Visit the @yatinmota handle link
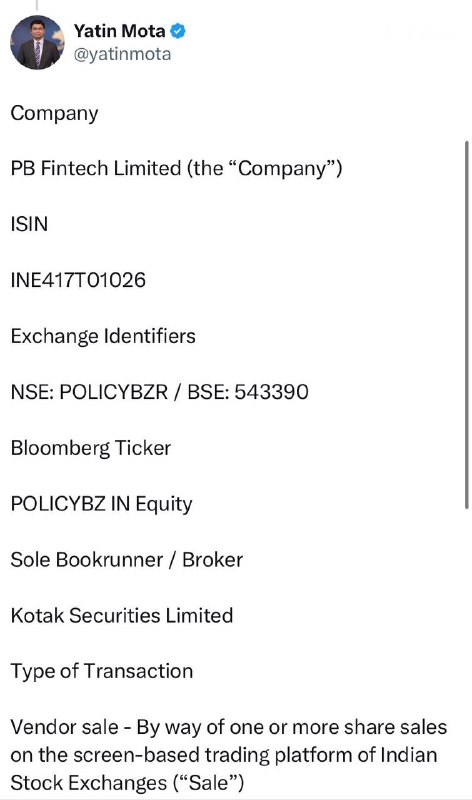The width and height of the screenshot is (472, 800). point(122,54)
